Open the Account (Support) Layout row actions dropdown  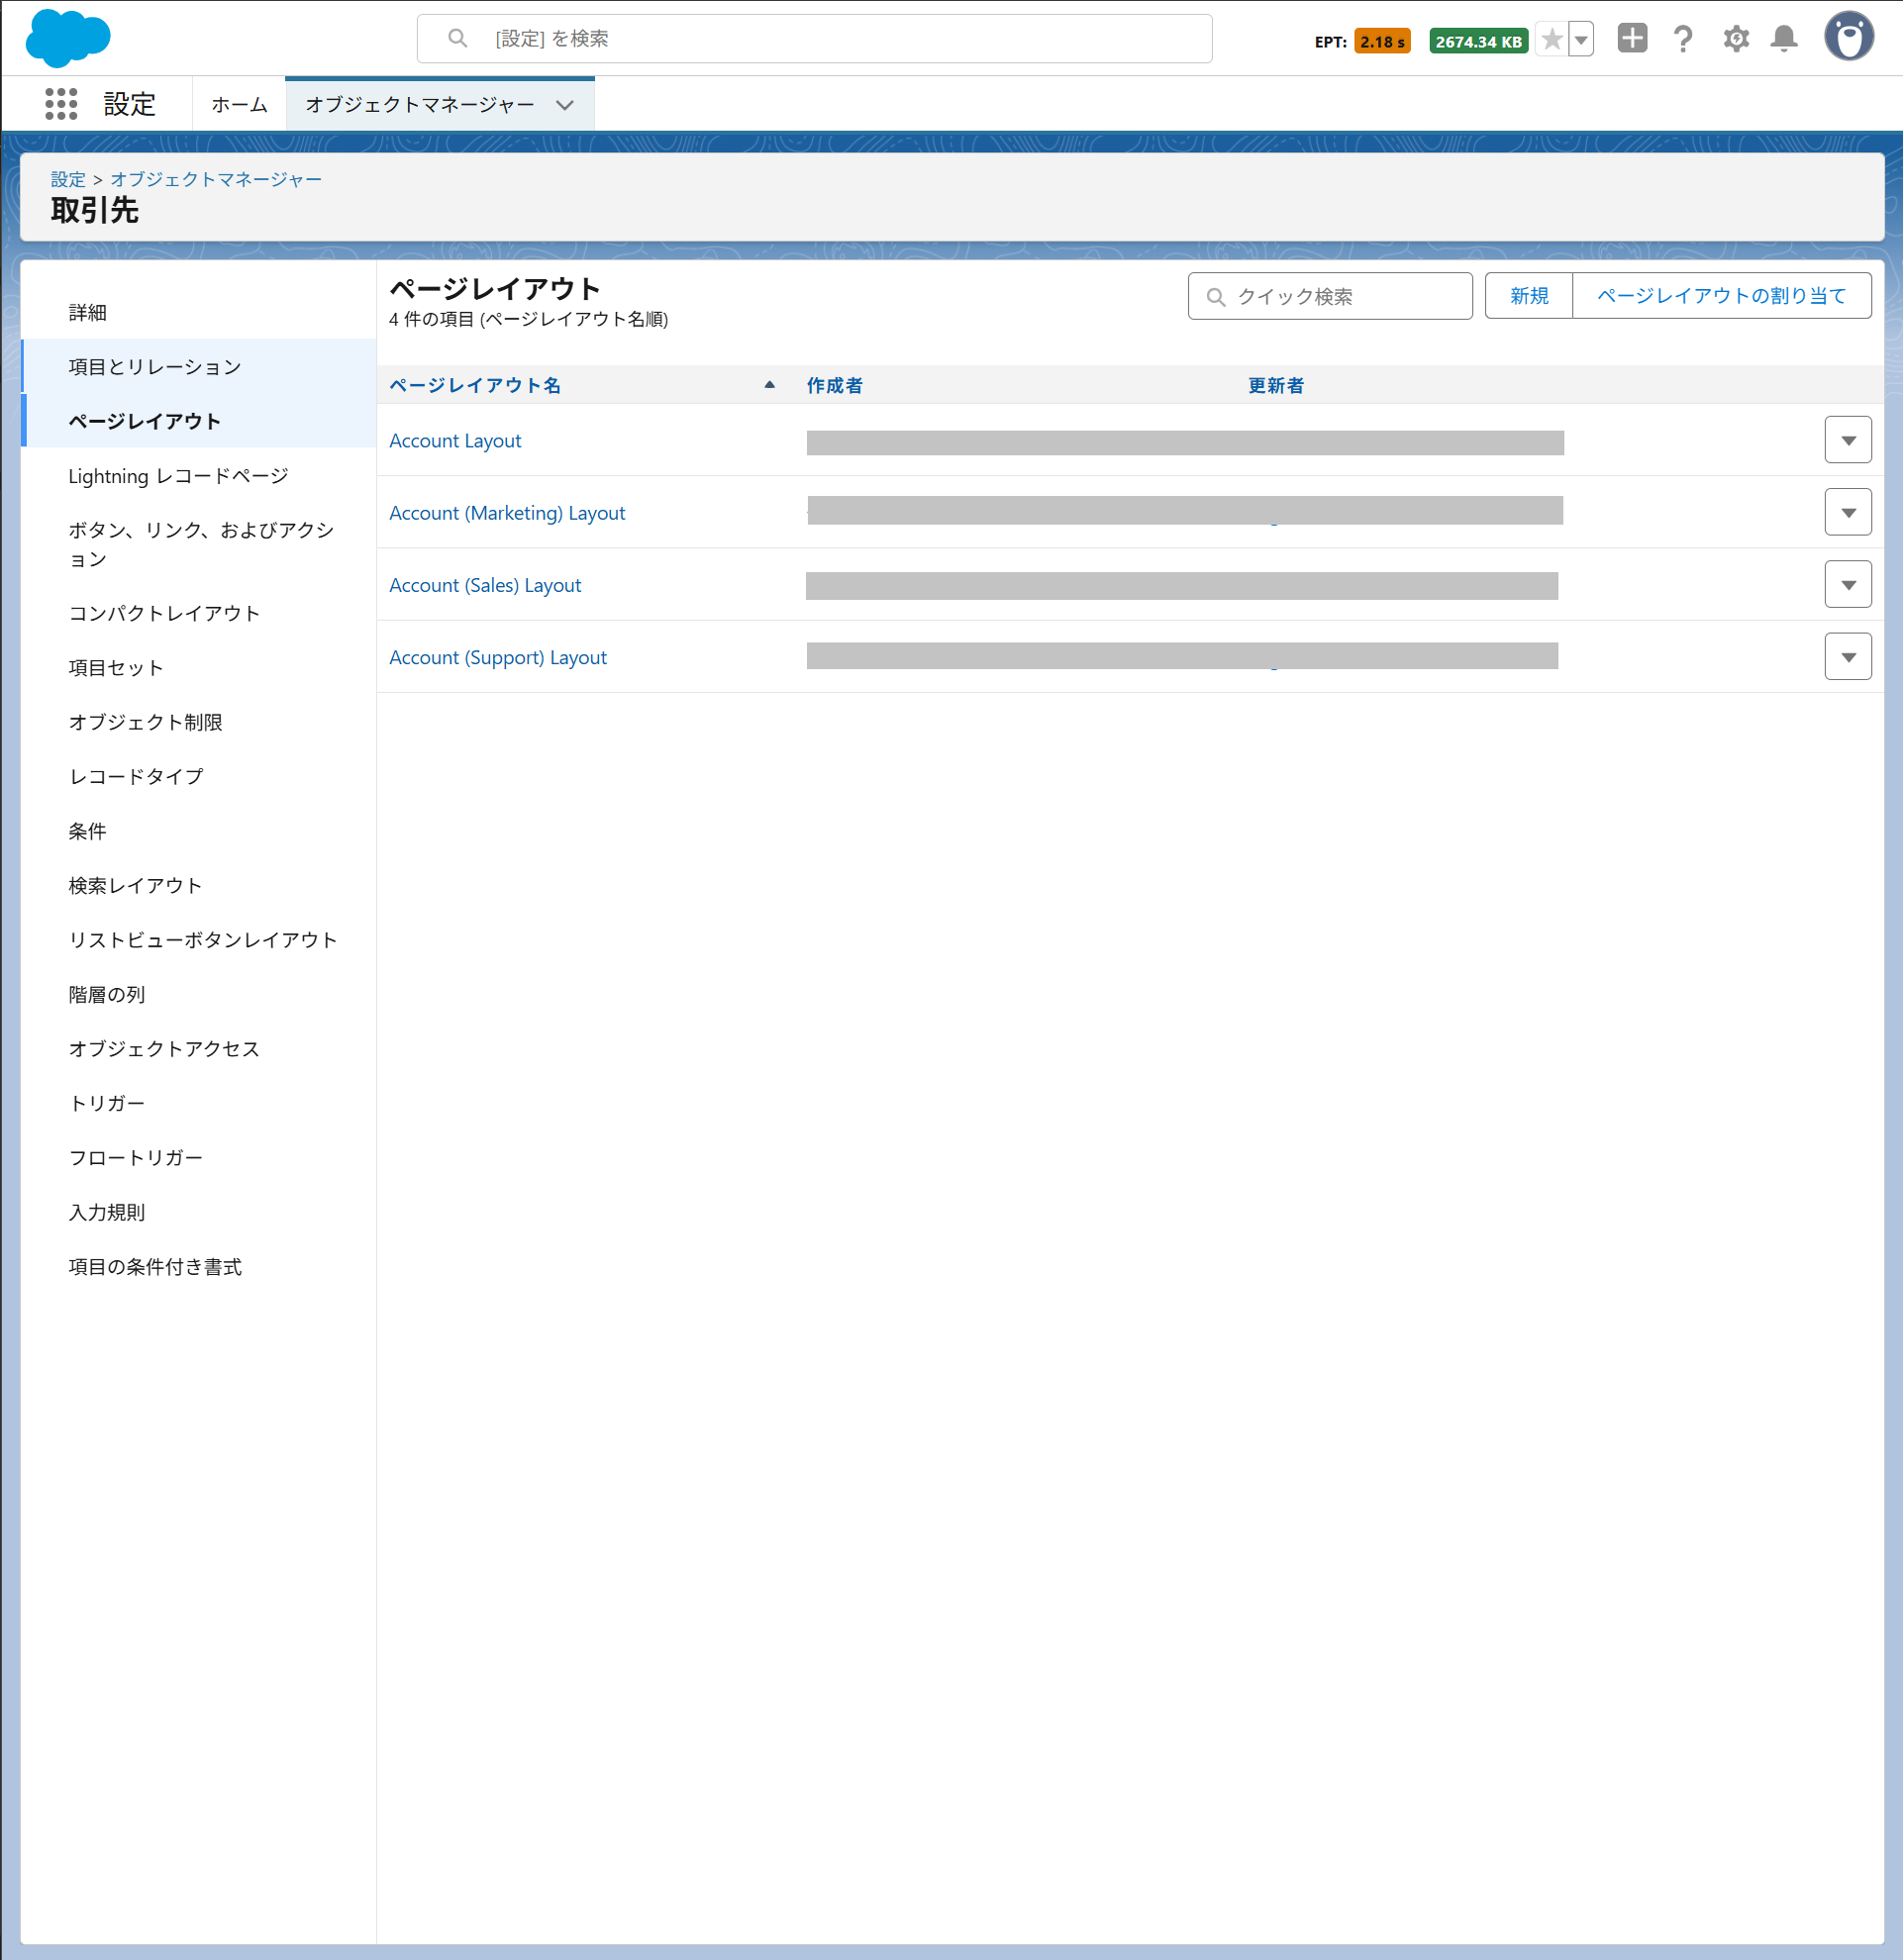1847,657
